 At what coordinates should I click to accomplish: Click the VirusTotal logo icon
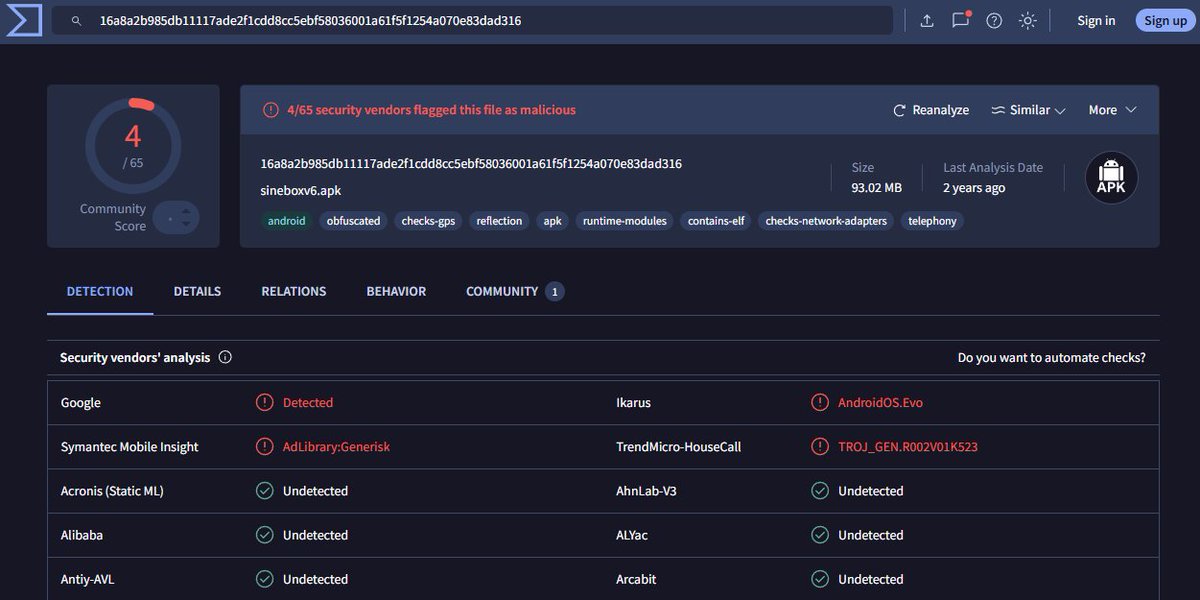coord(23,20)
